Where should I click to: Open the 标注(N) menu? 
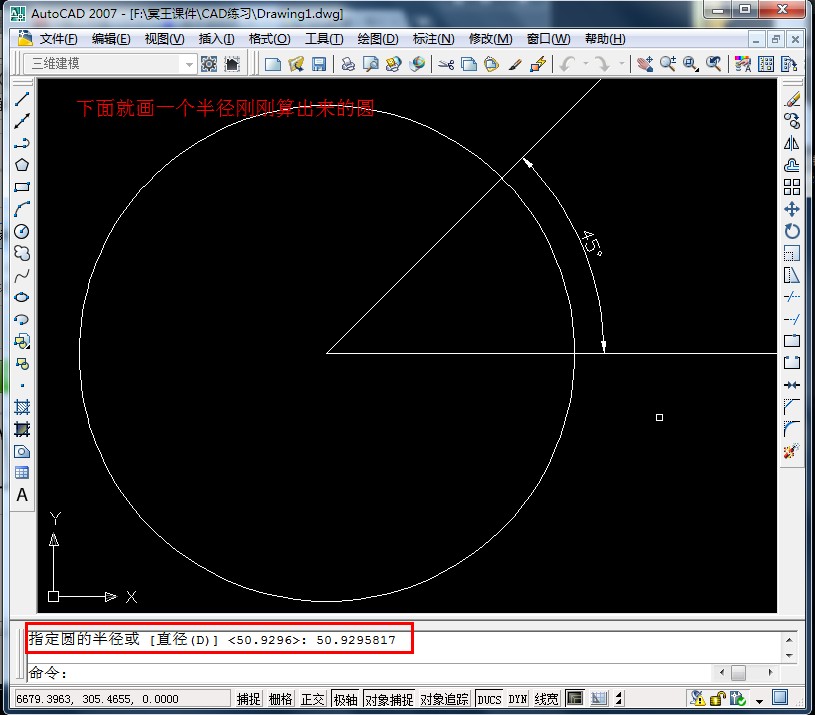tap(433, 39)
